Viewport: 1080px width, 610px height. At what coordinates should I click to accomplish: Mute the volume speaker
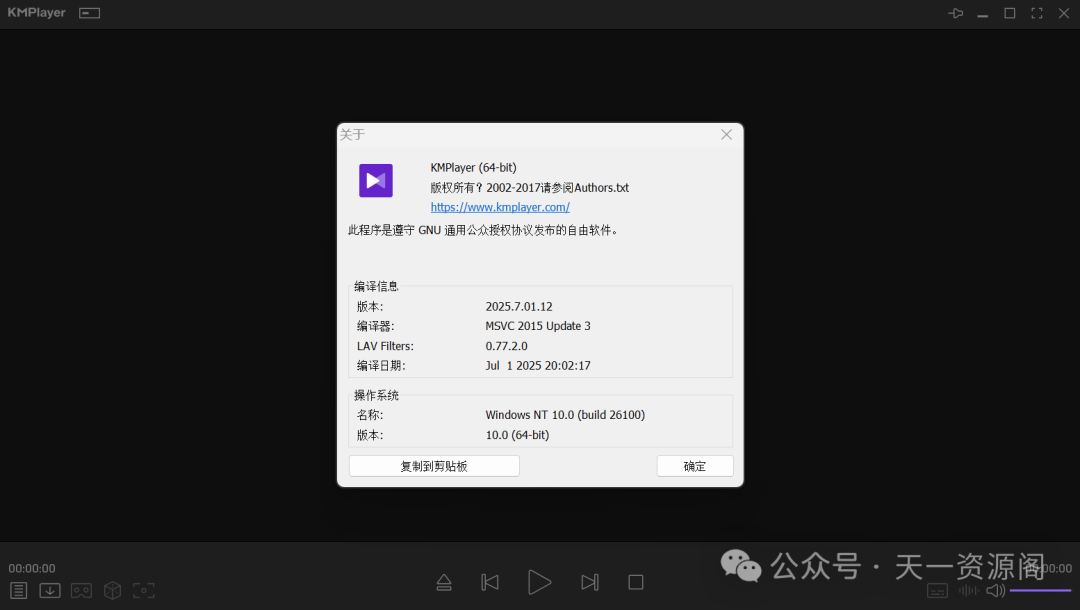click(x=996, y=590)
